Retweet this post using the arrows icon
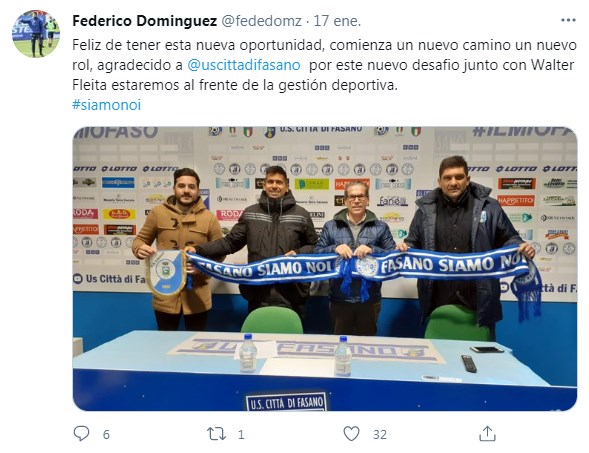The width and height of the screenshot is (589, 453). tap(216, 434)
